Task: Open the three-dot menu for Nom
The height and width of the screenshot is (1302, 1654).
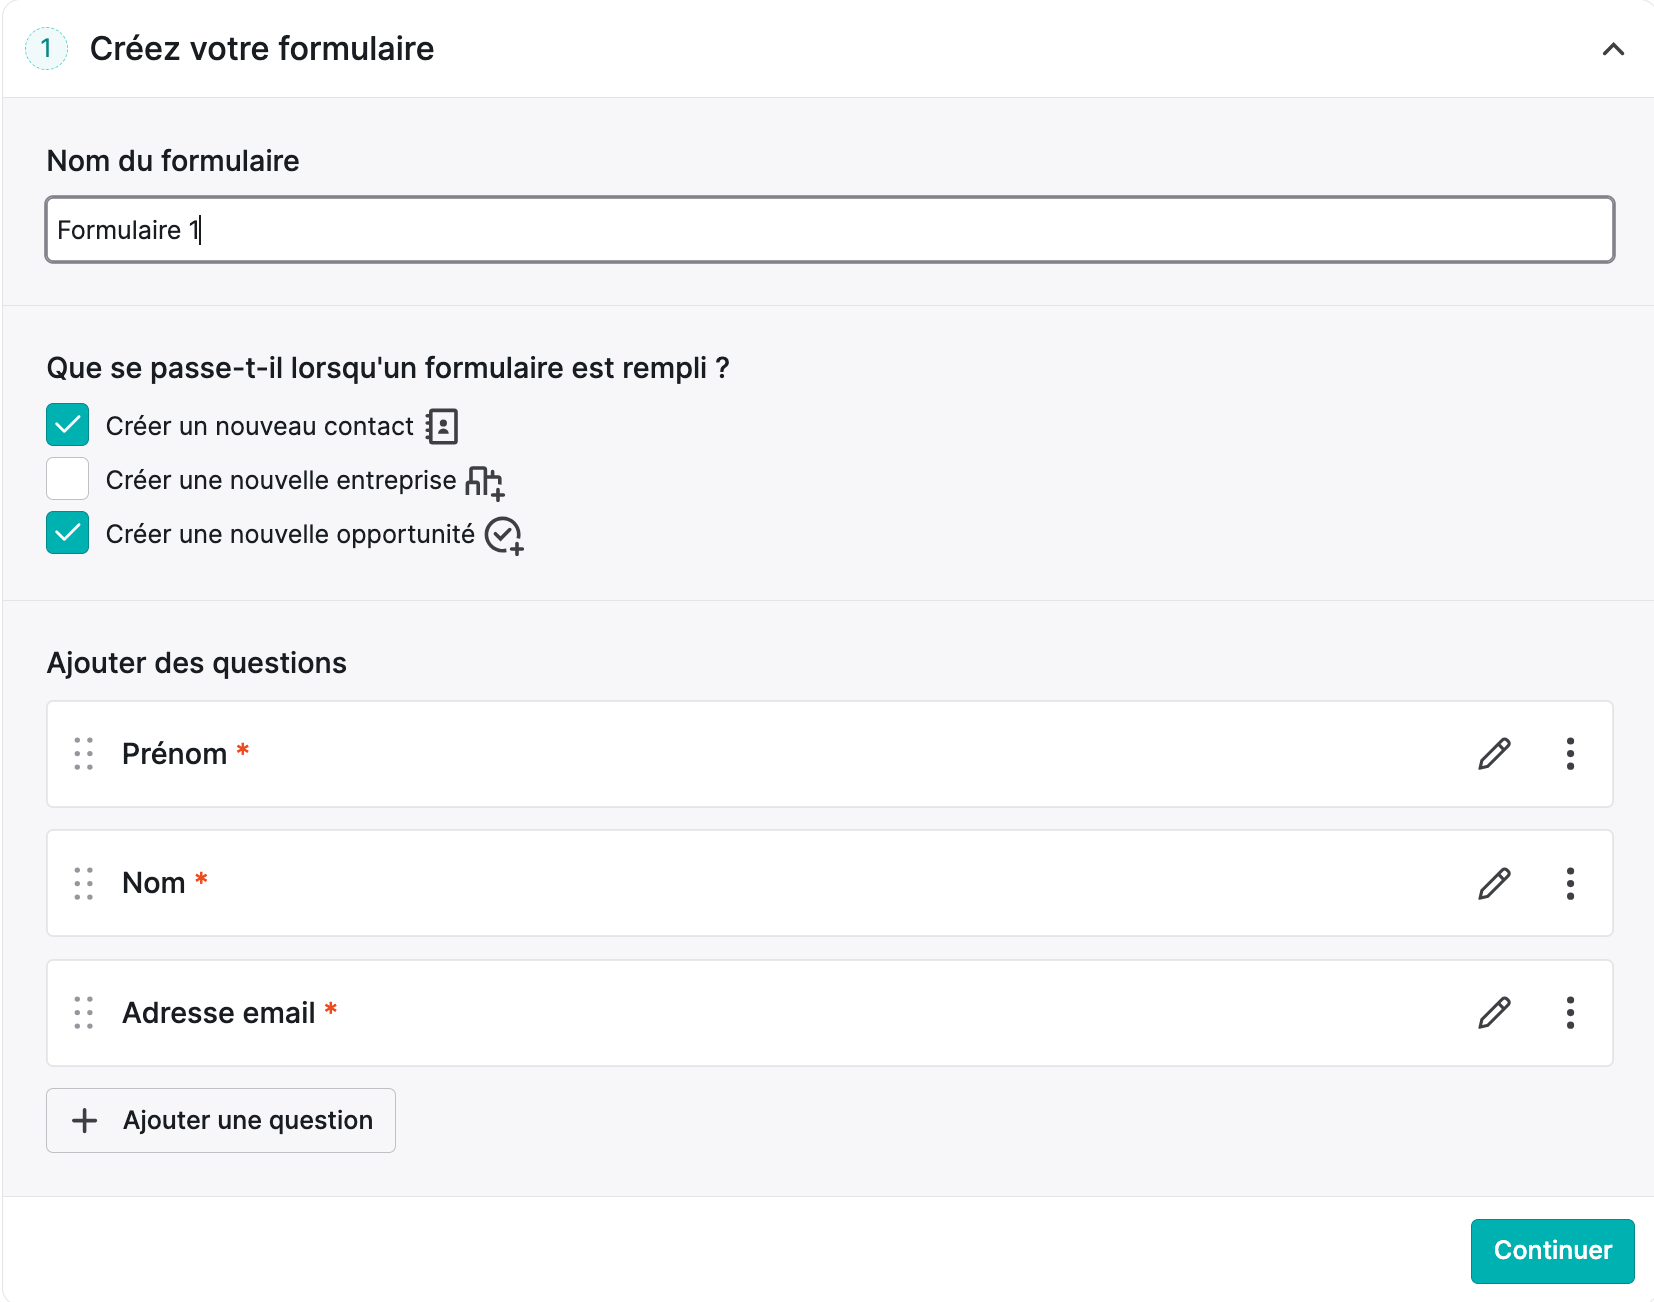Action: 1570,883
